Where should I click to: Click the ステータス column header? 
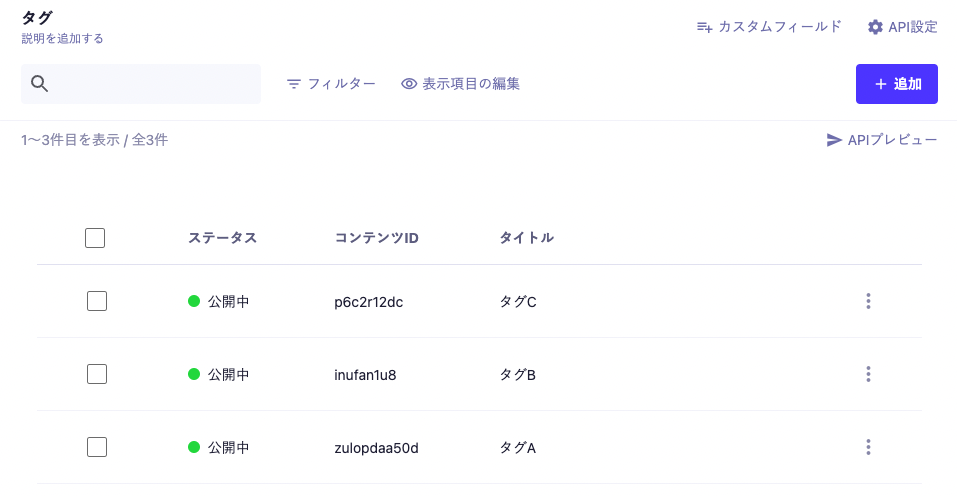click(x=222, y=238)
